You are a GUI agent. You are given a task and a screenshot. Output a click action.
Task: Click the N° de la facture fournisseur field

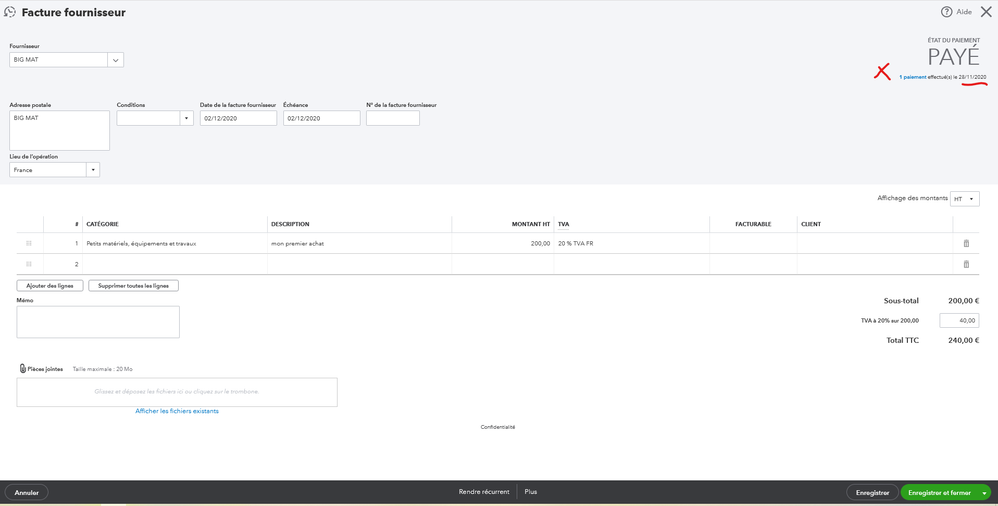(x=393, y=118)
